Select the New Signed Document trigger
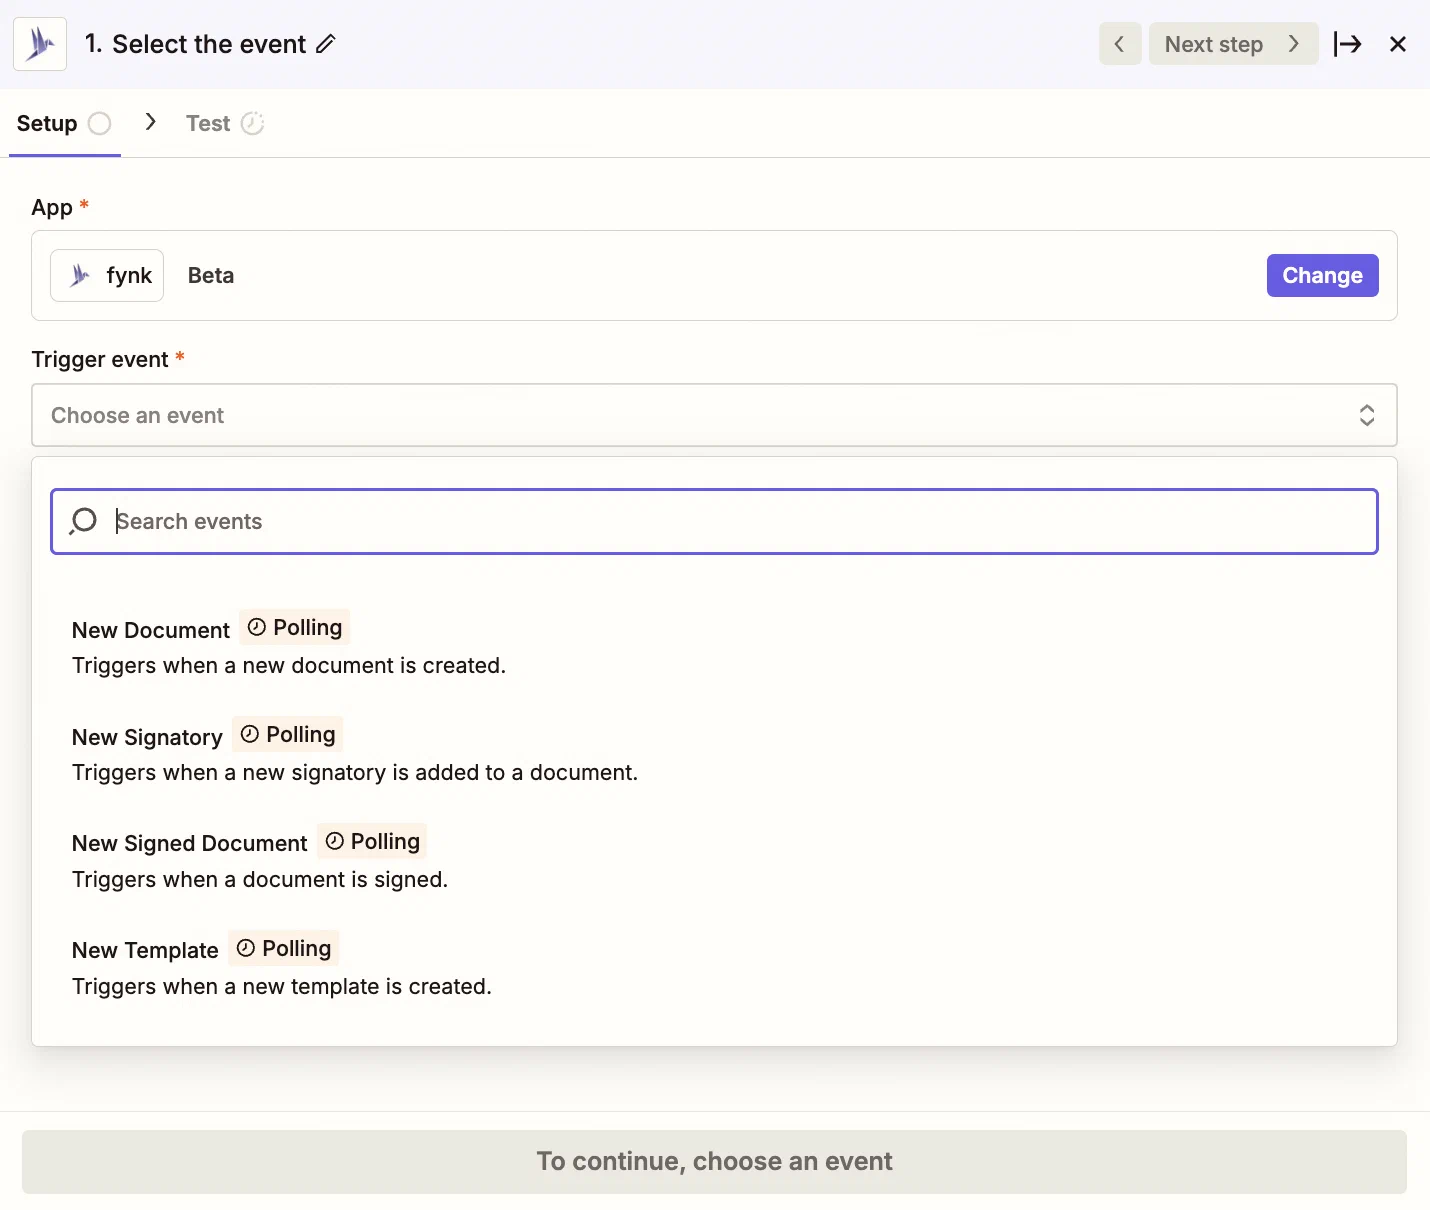Viewport: 1430px width, 1210px height. pos(714,860)
